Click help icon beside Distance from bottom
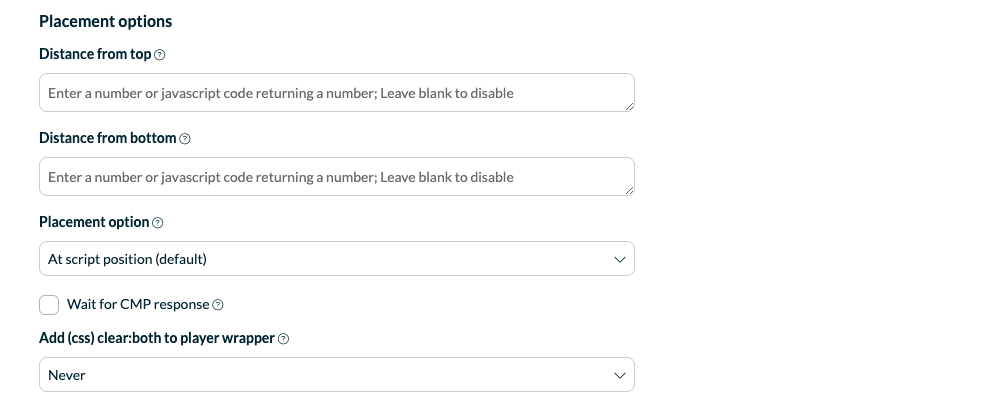The width and height of the screenshot is (997, 409). [184, 139]
